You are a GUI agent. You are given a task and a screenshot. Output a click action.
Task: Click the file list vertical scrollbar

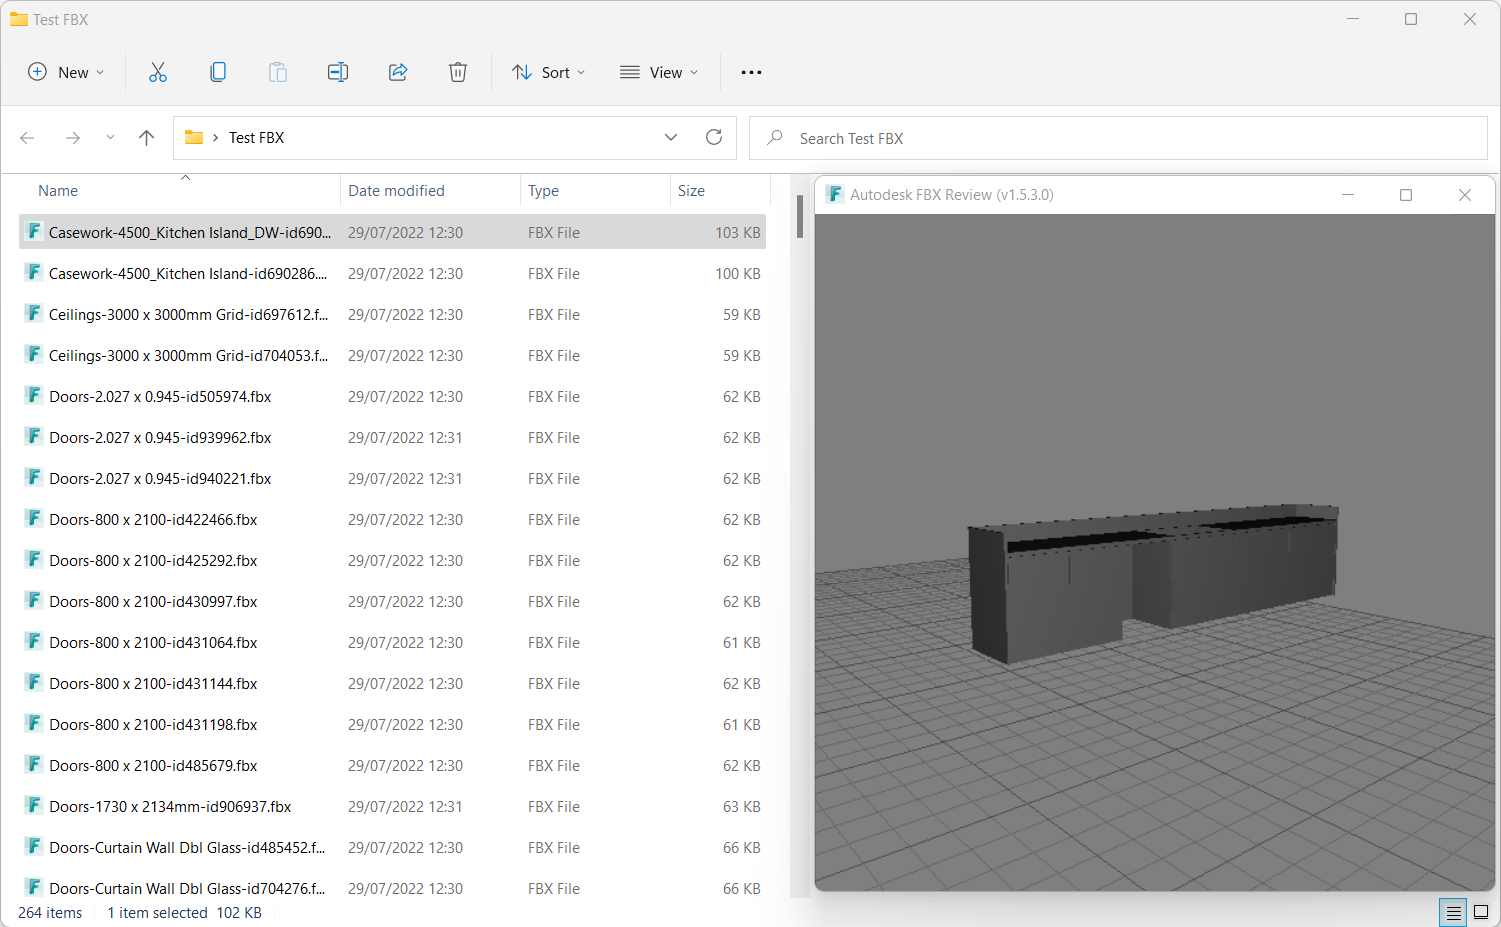(800, 216)
